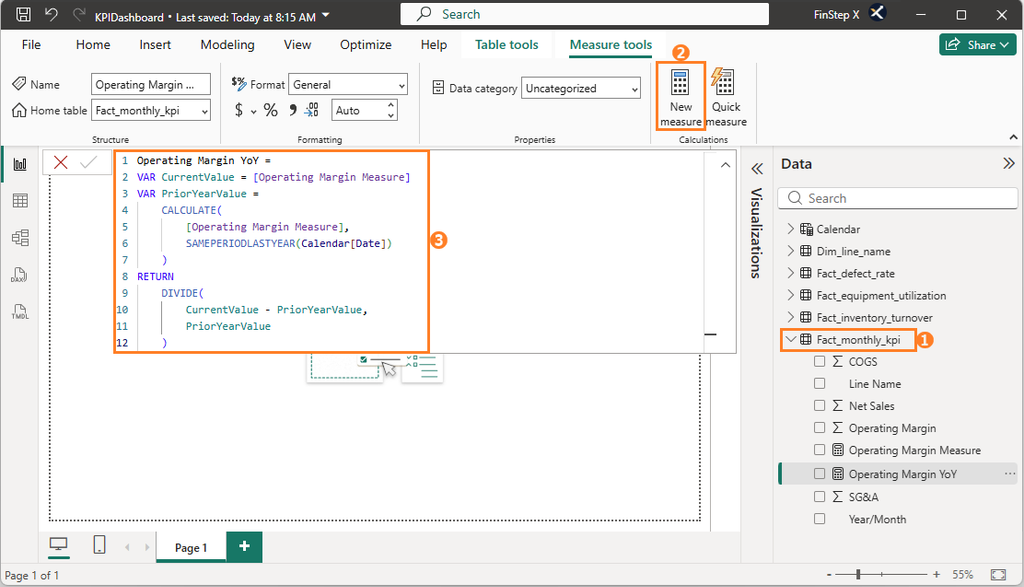Cancel formula with red X
Screen dimensions: 1024x587
click(61, 163)
